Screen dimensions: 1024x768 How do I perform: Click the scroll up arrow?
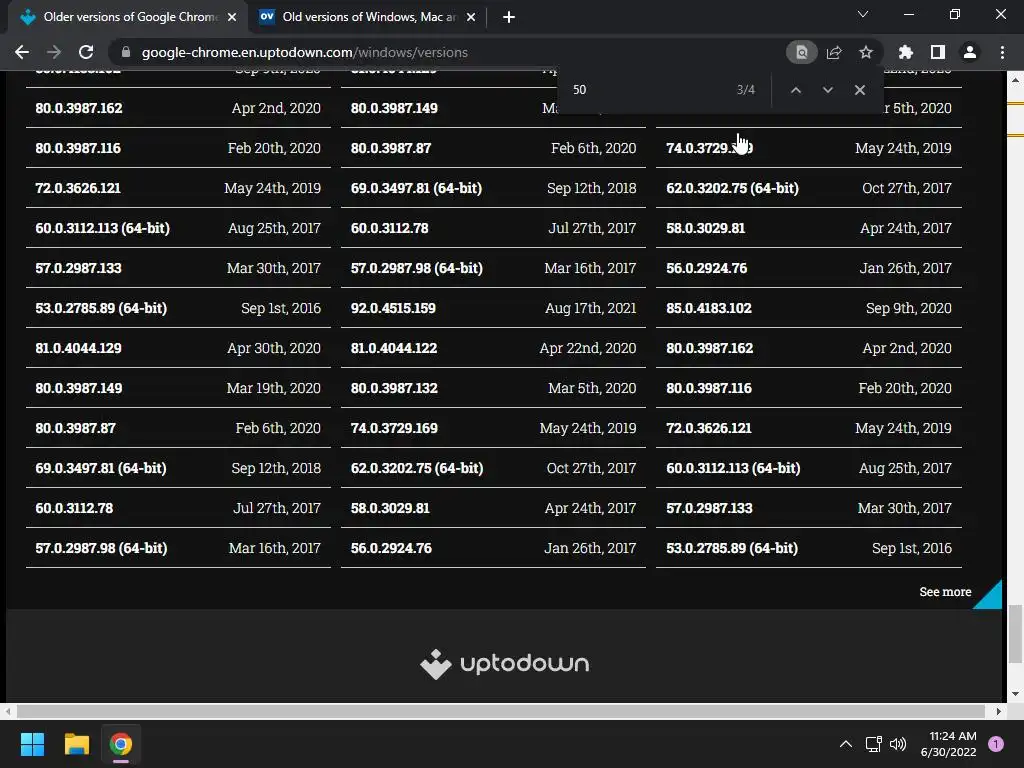coord(1015,80)
